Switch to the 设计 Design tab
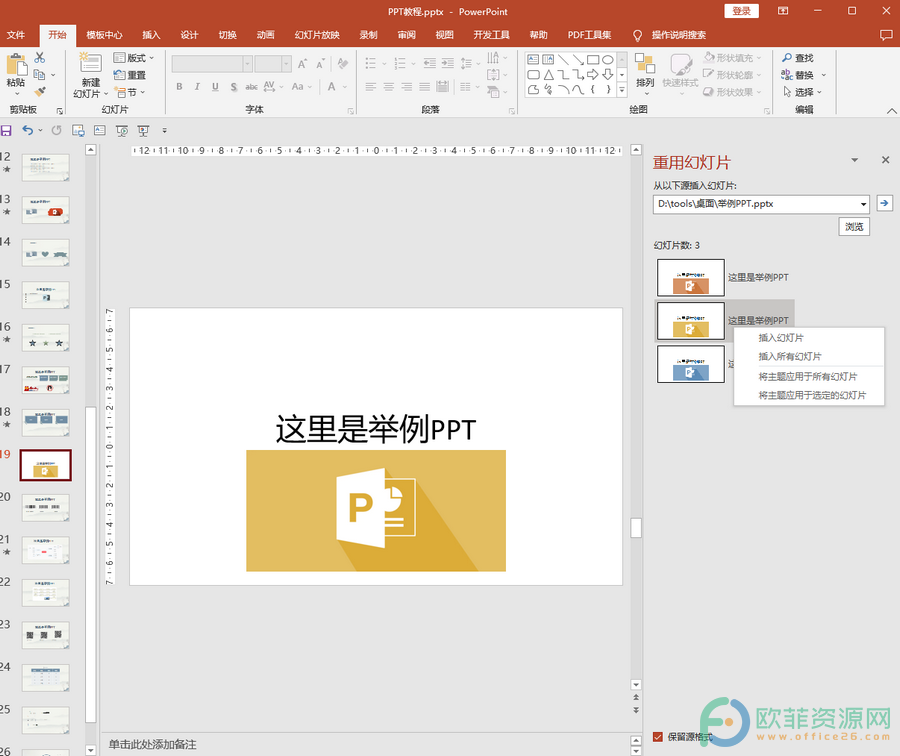Image resolution: width=900 pixels, height=756 pixels. [x=189, y=35]
